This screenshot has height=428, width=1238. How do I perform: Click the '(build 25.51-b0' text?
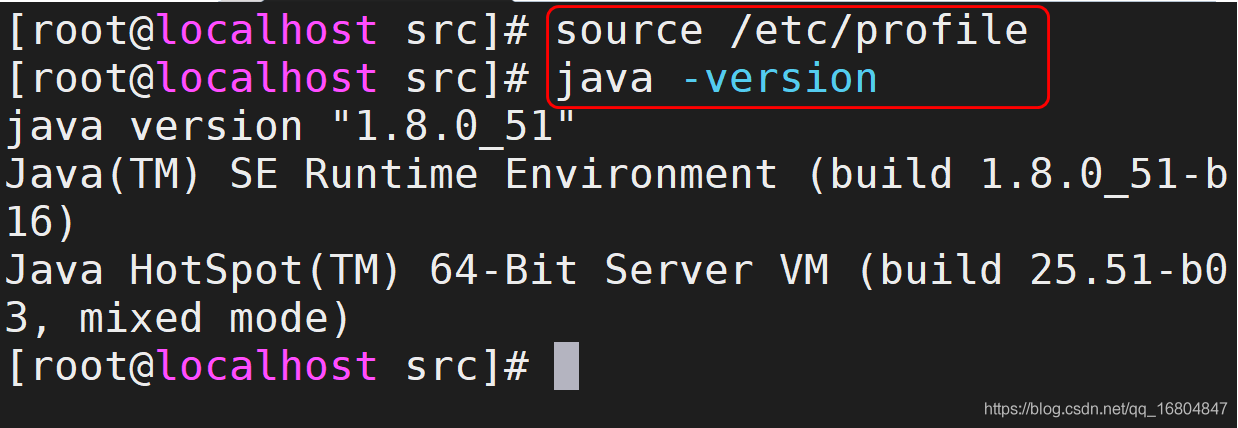[1042, 271]
